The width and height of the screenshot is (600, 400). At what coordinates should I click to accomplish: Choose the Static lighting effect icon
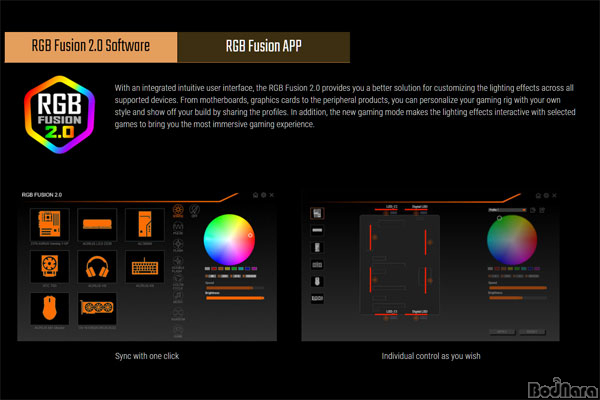pos(178,211)
